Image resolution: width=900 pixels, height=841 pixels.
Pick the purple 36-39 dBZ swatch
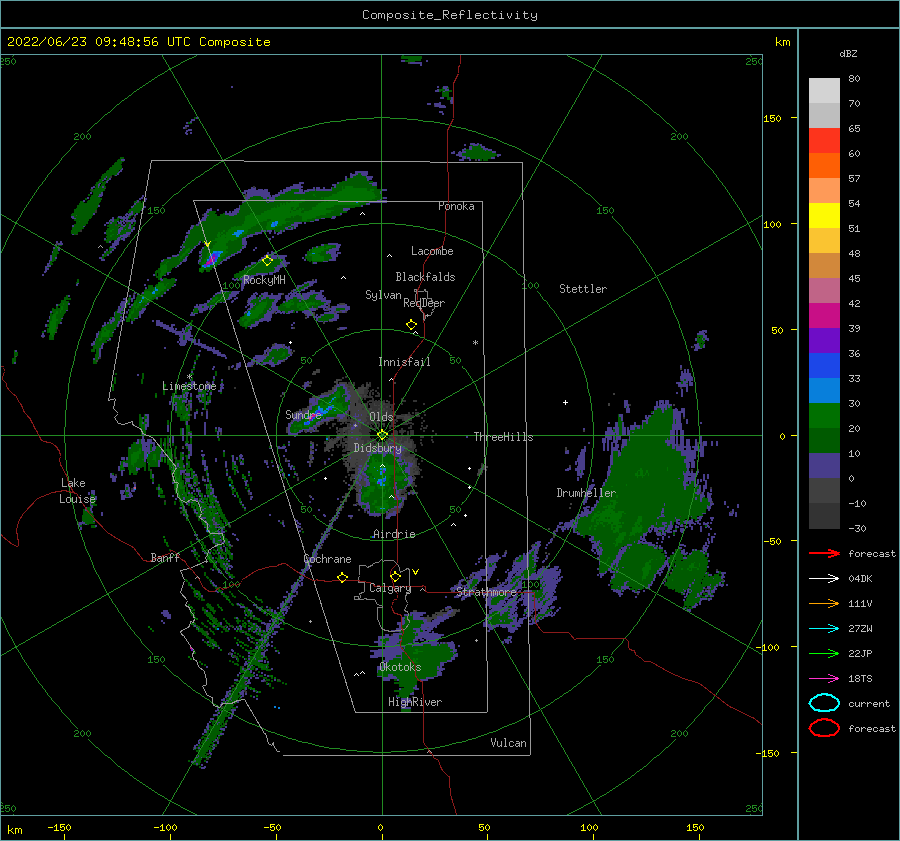[824, 340]
